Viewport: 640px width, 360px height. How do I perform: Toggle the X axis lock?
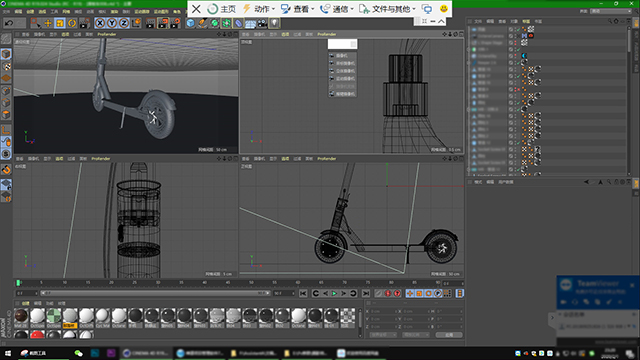coord(100,23)
